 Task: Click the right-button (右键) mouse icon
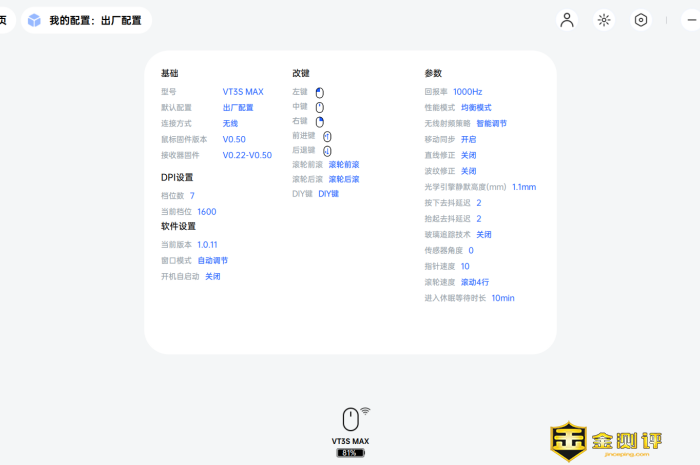pyautogui.click(x=320, y=121)
